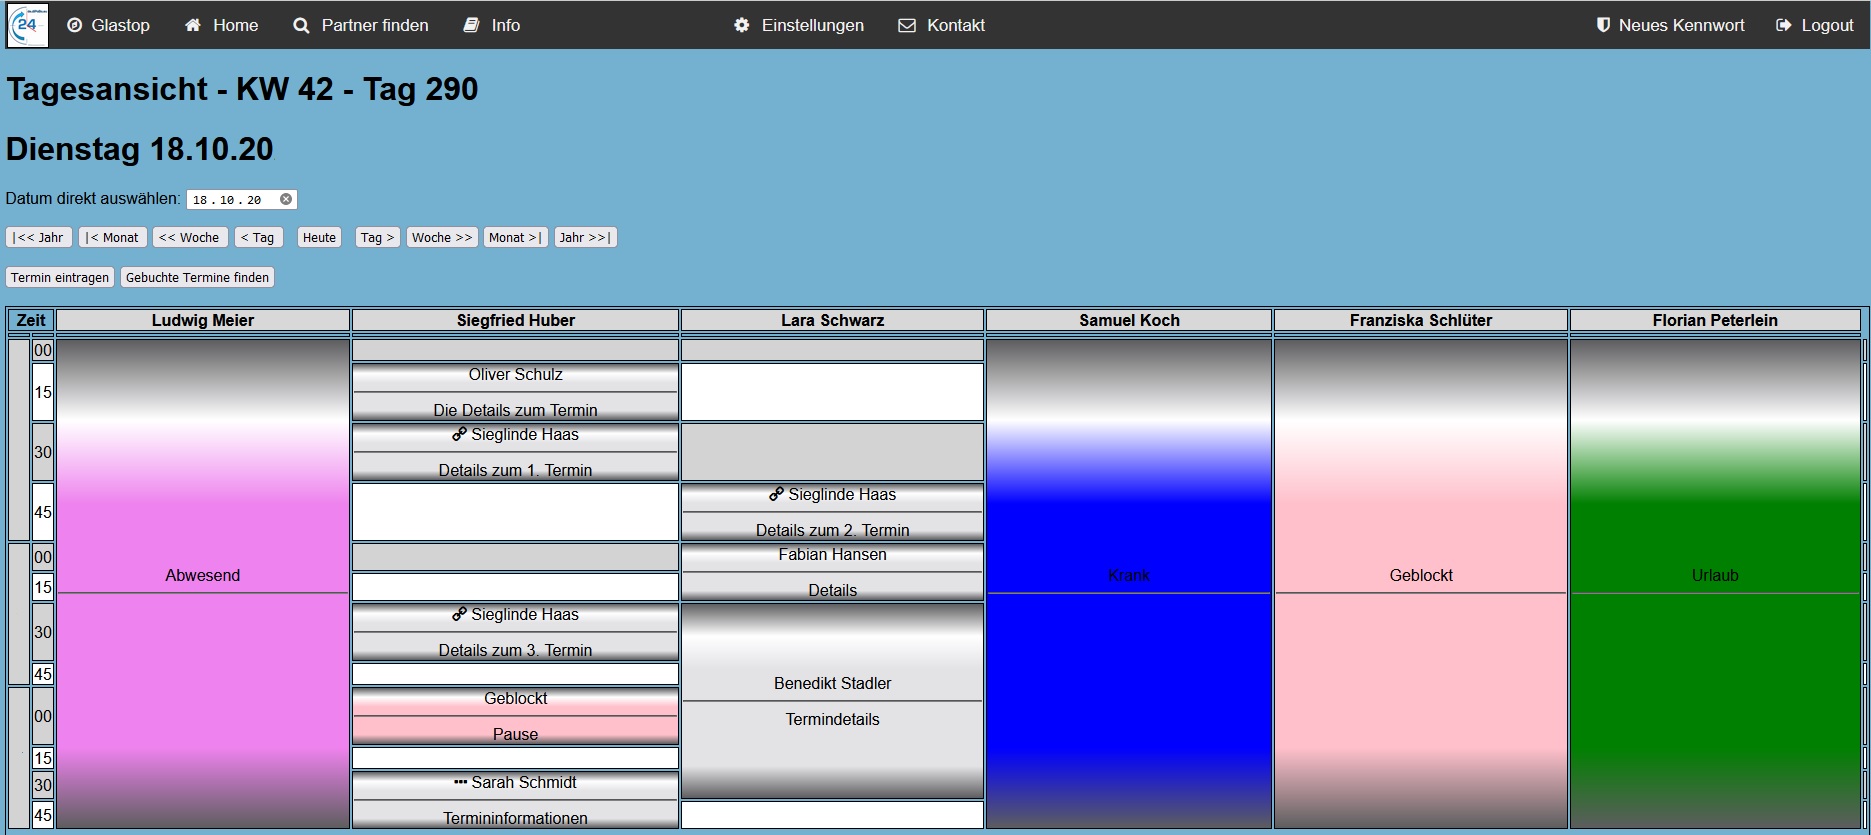
Task: Open Einstellungen settings
Action: [x=798, y=25]
